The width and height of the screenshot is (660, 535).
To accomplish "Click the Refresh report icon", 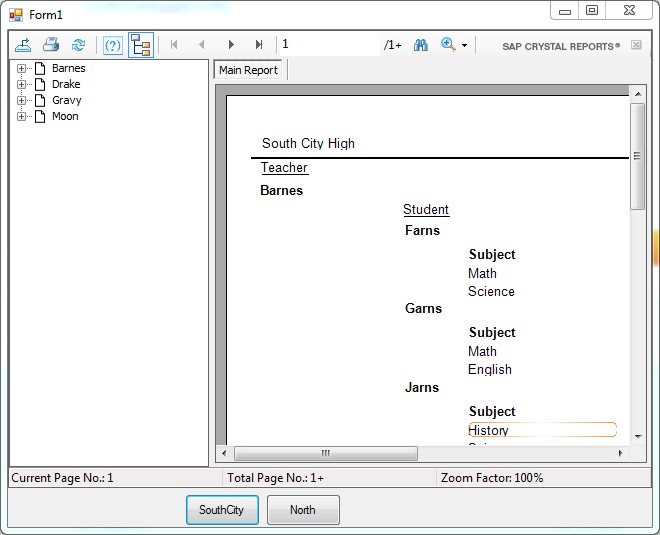I will click(78, 45).
